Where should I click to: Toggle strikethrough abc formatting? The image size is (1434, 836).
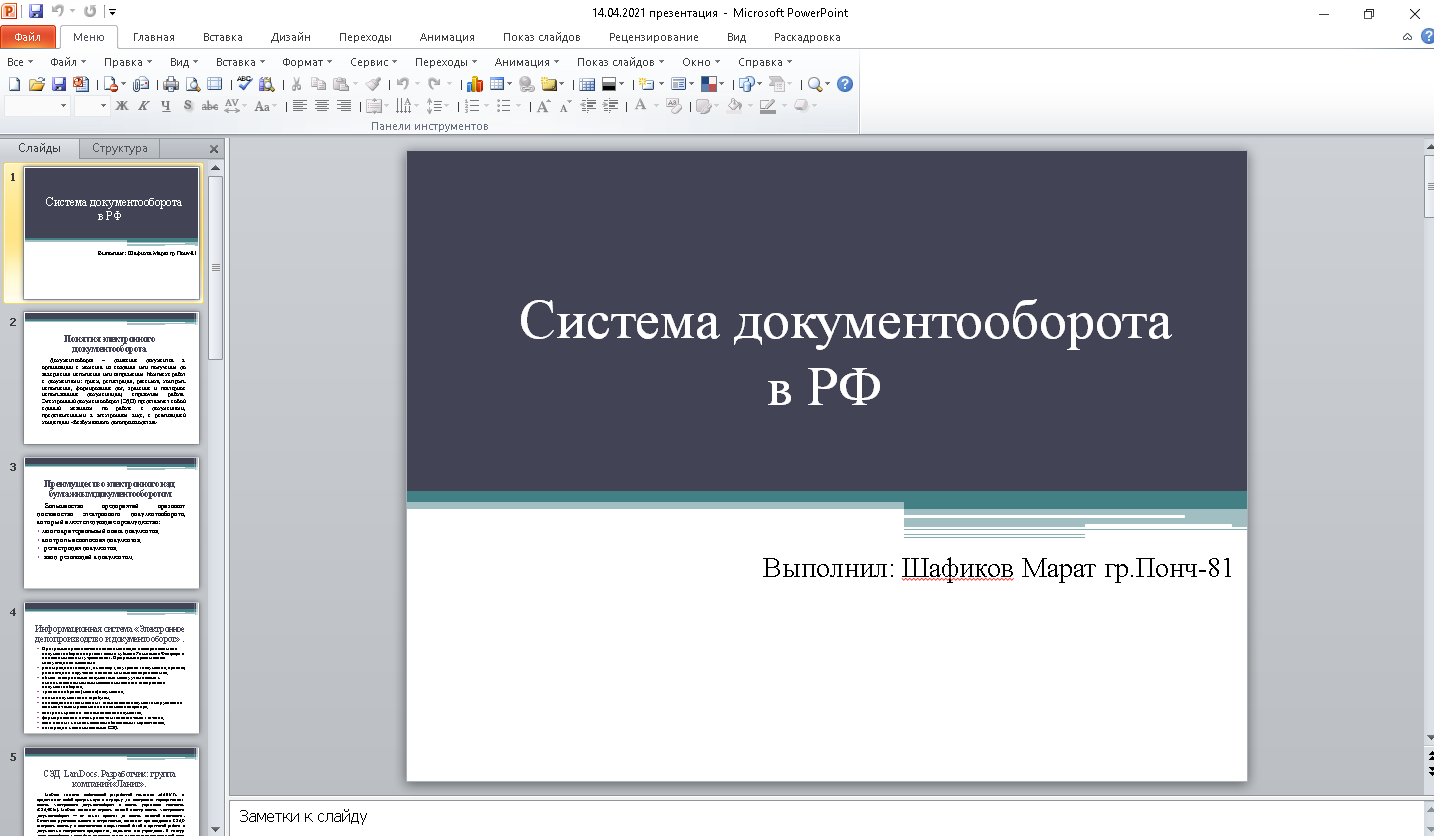[210, 106]
